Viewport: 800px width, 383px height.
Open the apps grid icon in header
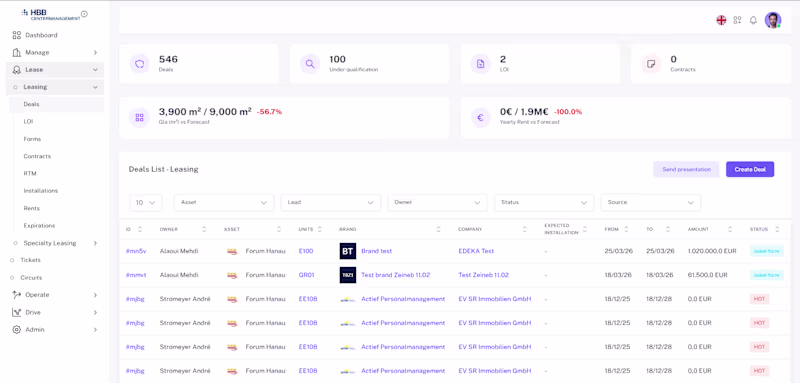tap(737, 20)
